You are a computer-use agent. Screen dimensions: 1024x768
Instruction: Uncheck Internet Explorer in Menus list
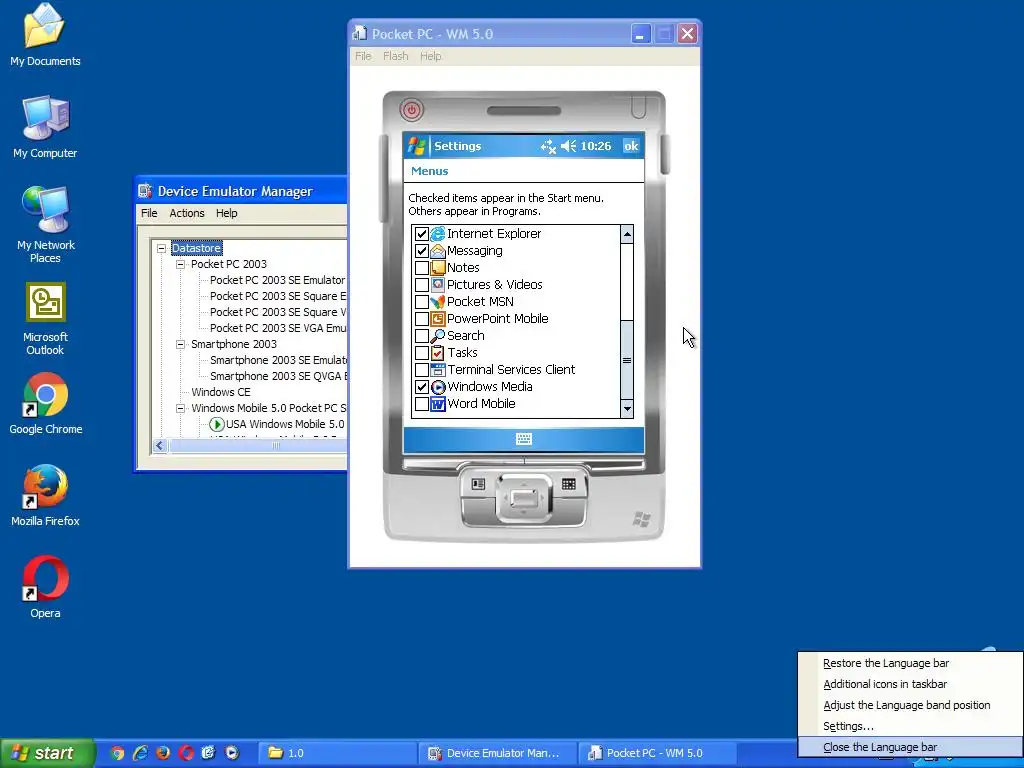pos(422,234)
